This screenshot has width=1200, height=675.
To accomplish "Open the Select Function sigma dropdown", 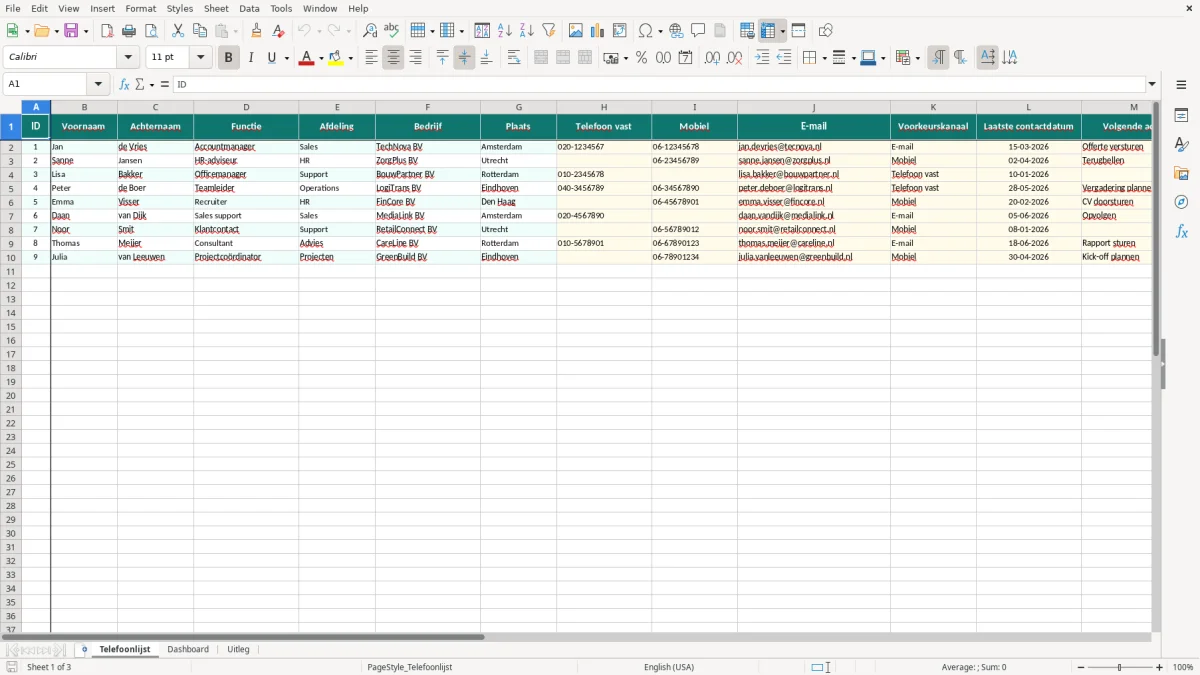I will pos(150,84).
